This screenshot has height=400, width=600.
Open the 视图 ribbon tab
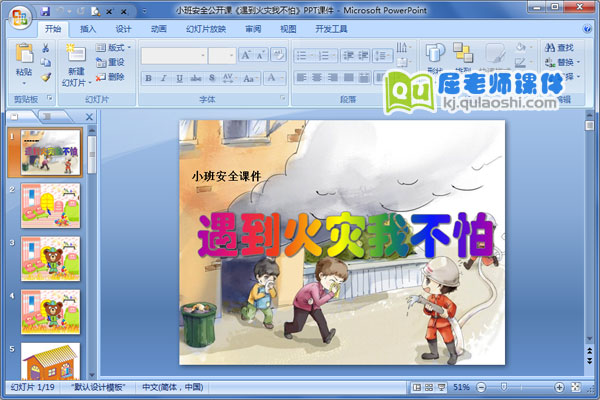pyautogui.click(x=288, y=29)
